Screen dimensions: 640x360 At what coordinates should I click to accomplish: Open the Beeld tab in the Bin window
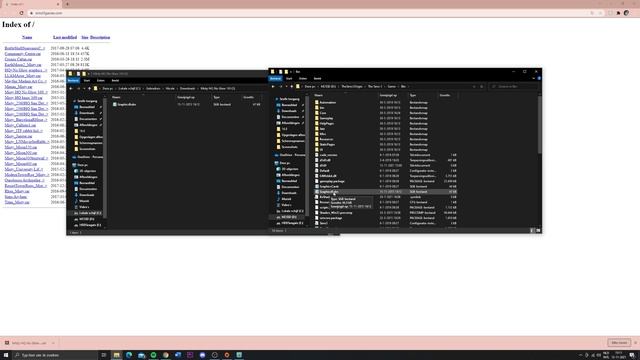click(317, 78)
